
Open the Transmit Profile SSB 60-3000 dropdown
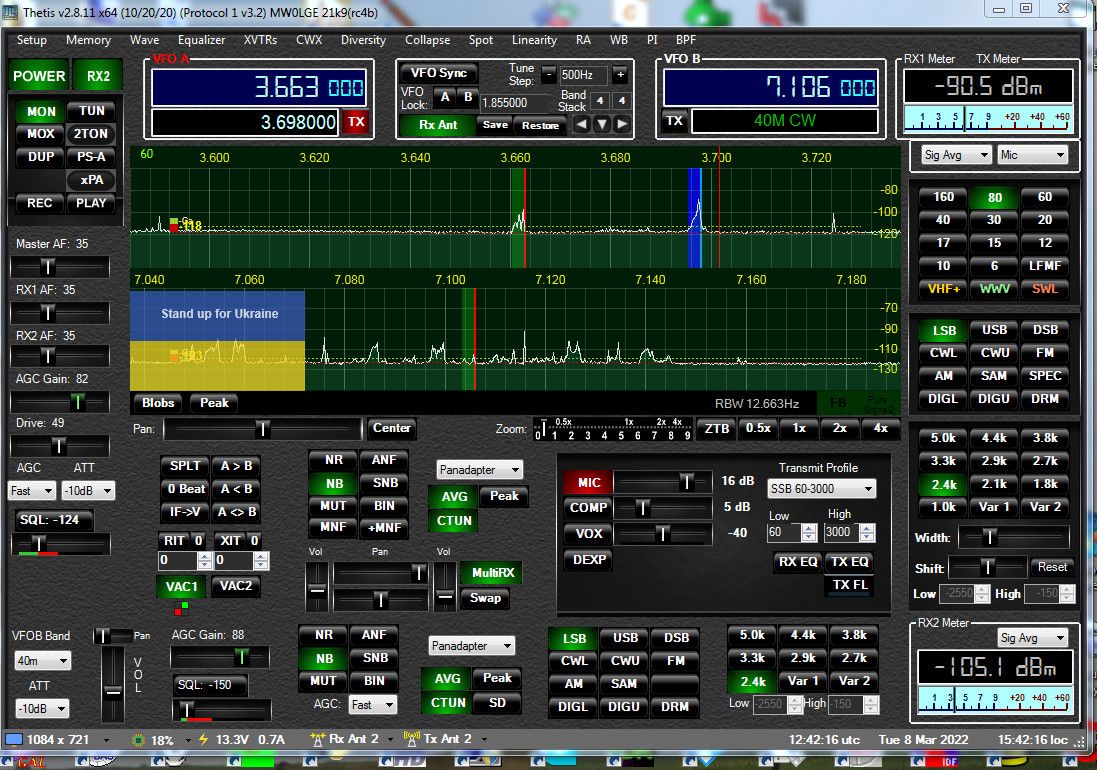click(821, 489)
